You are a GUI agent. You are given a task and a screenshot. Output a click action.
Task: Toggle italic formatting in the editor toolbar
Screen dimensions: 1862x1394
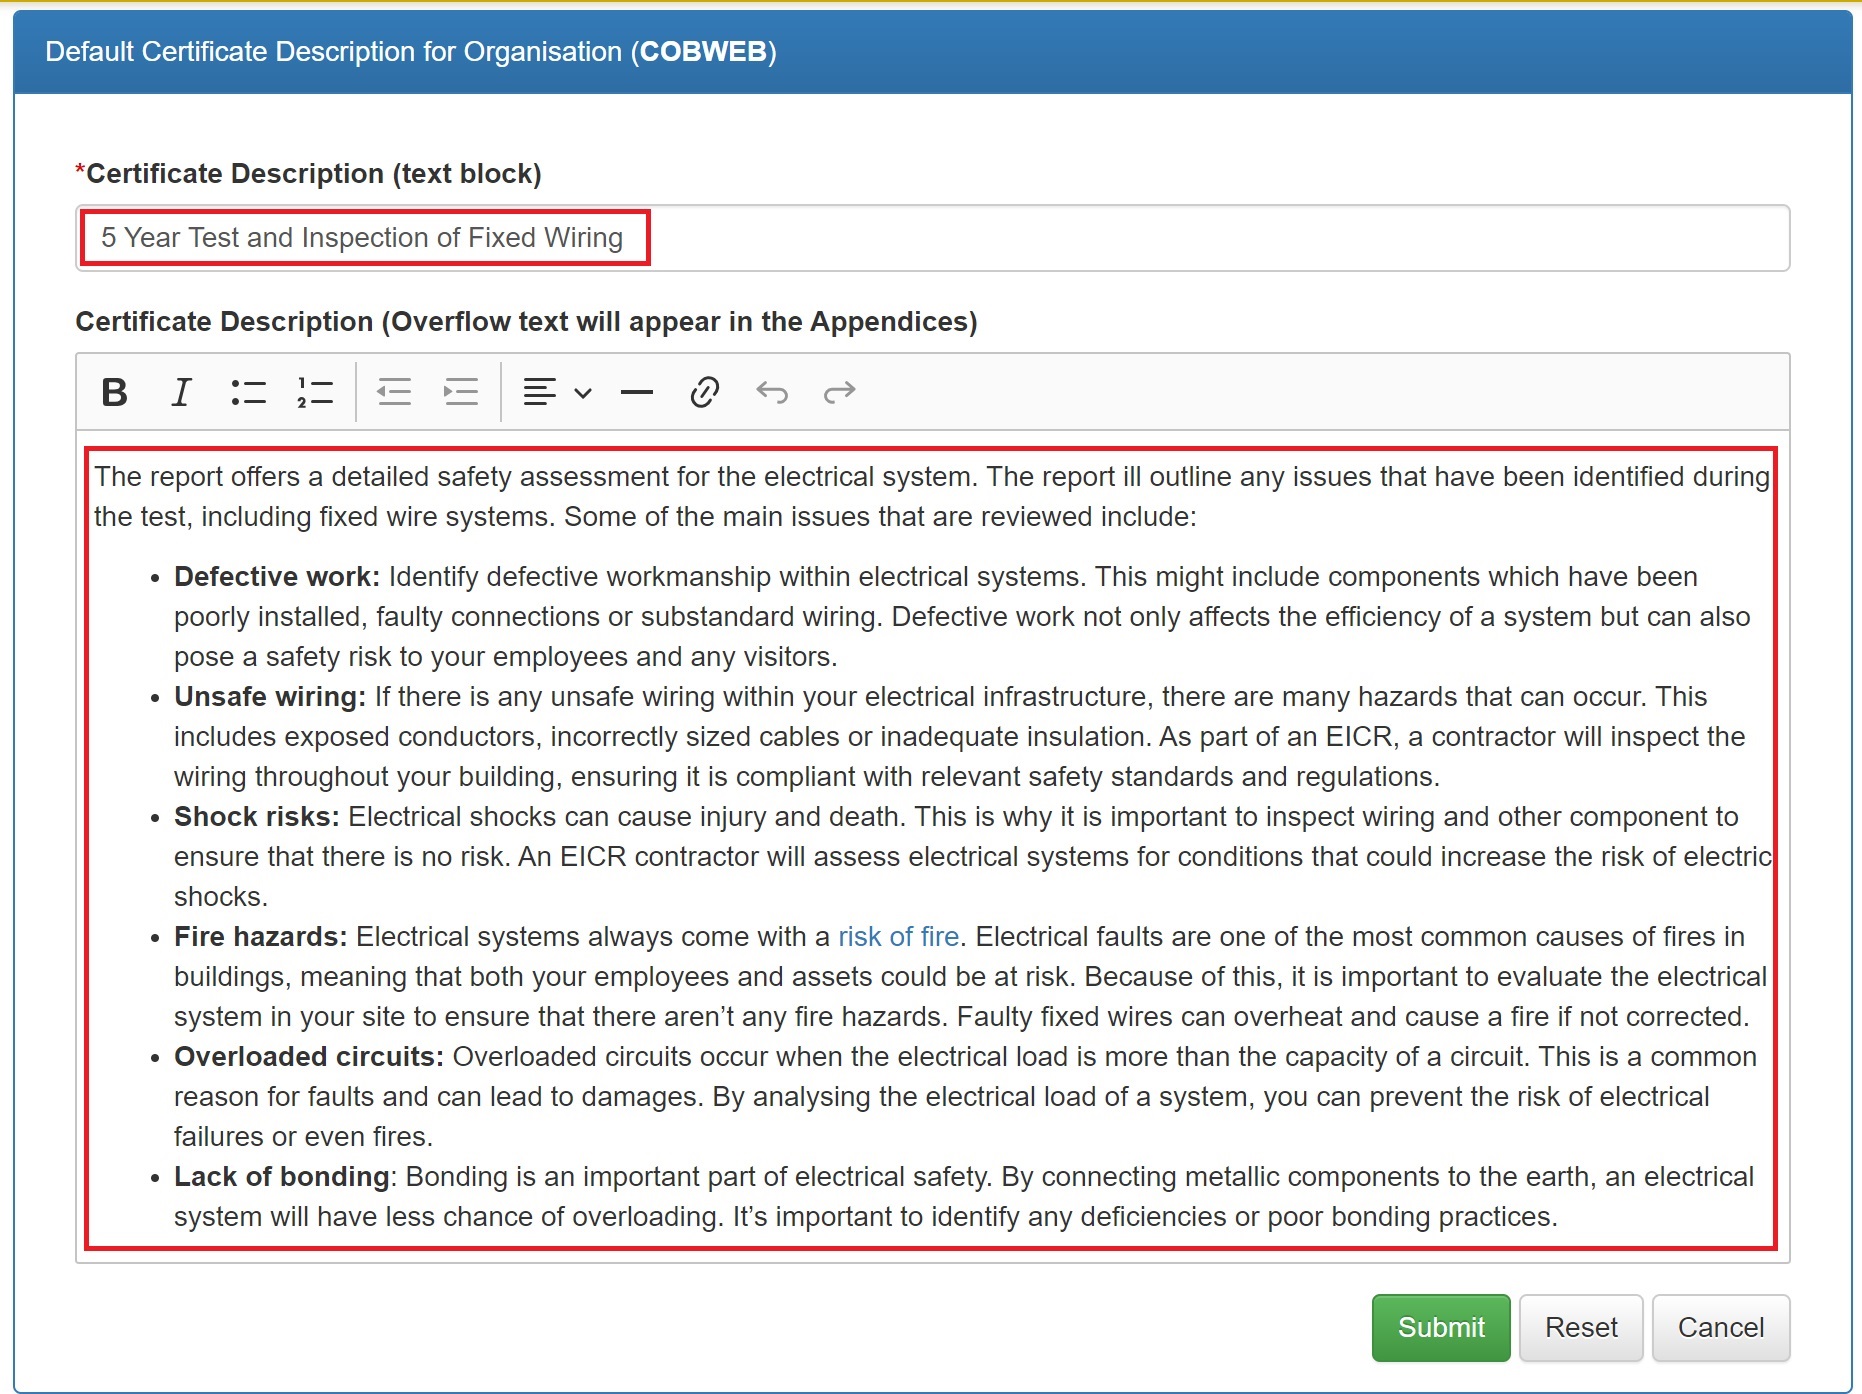[181, 392]
